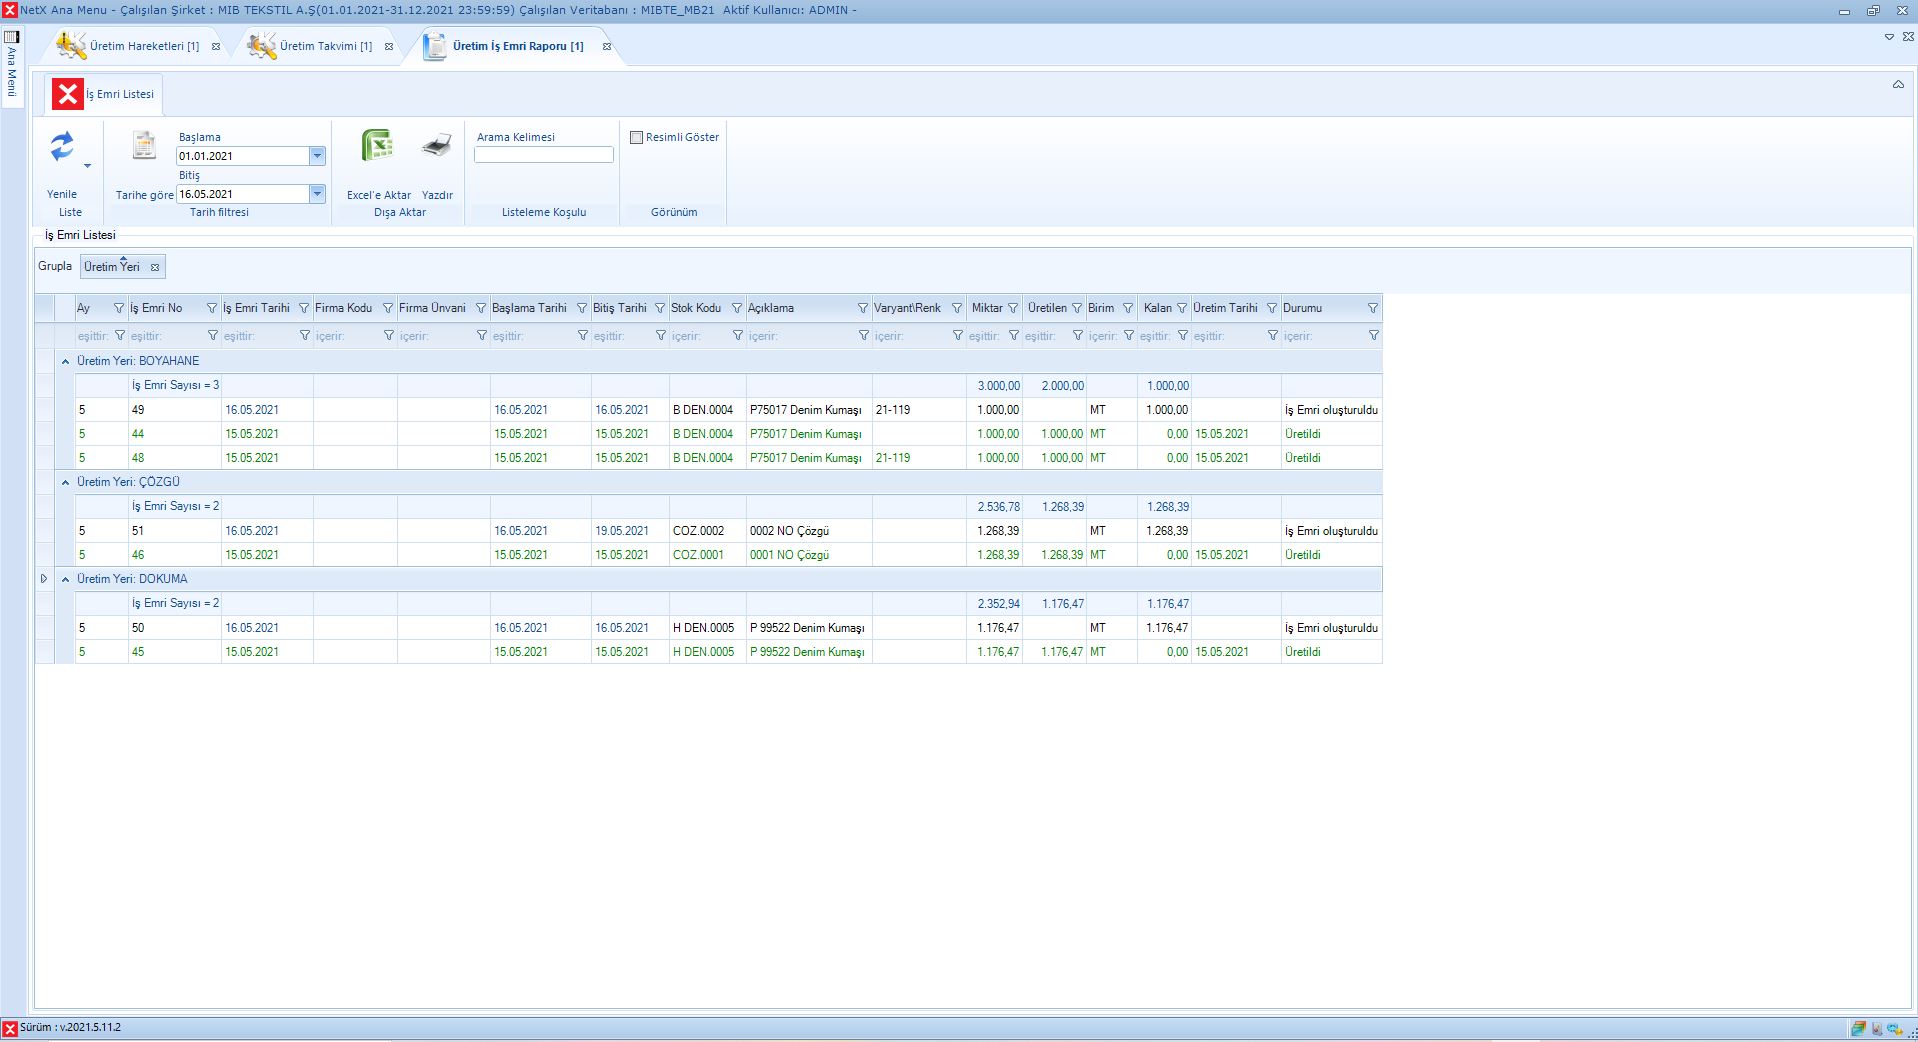Collapse the ribbon with top-right arrow
This screenshot has width=1918, height=1042.
tap(1897, 85)
